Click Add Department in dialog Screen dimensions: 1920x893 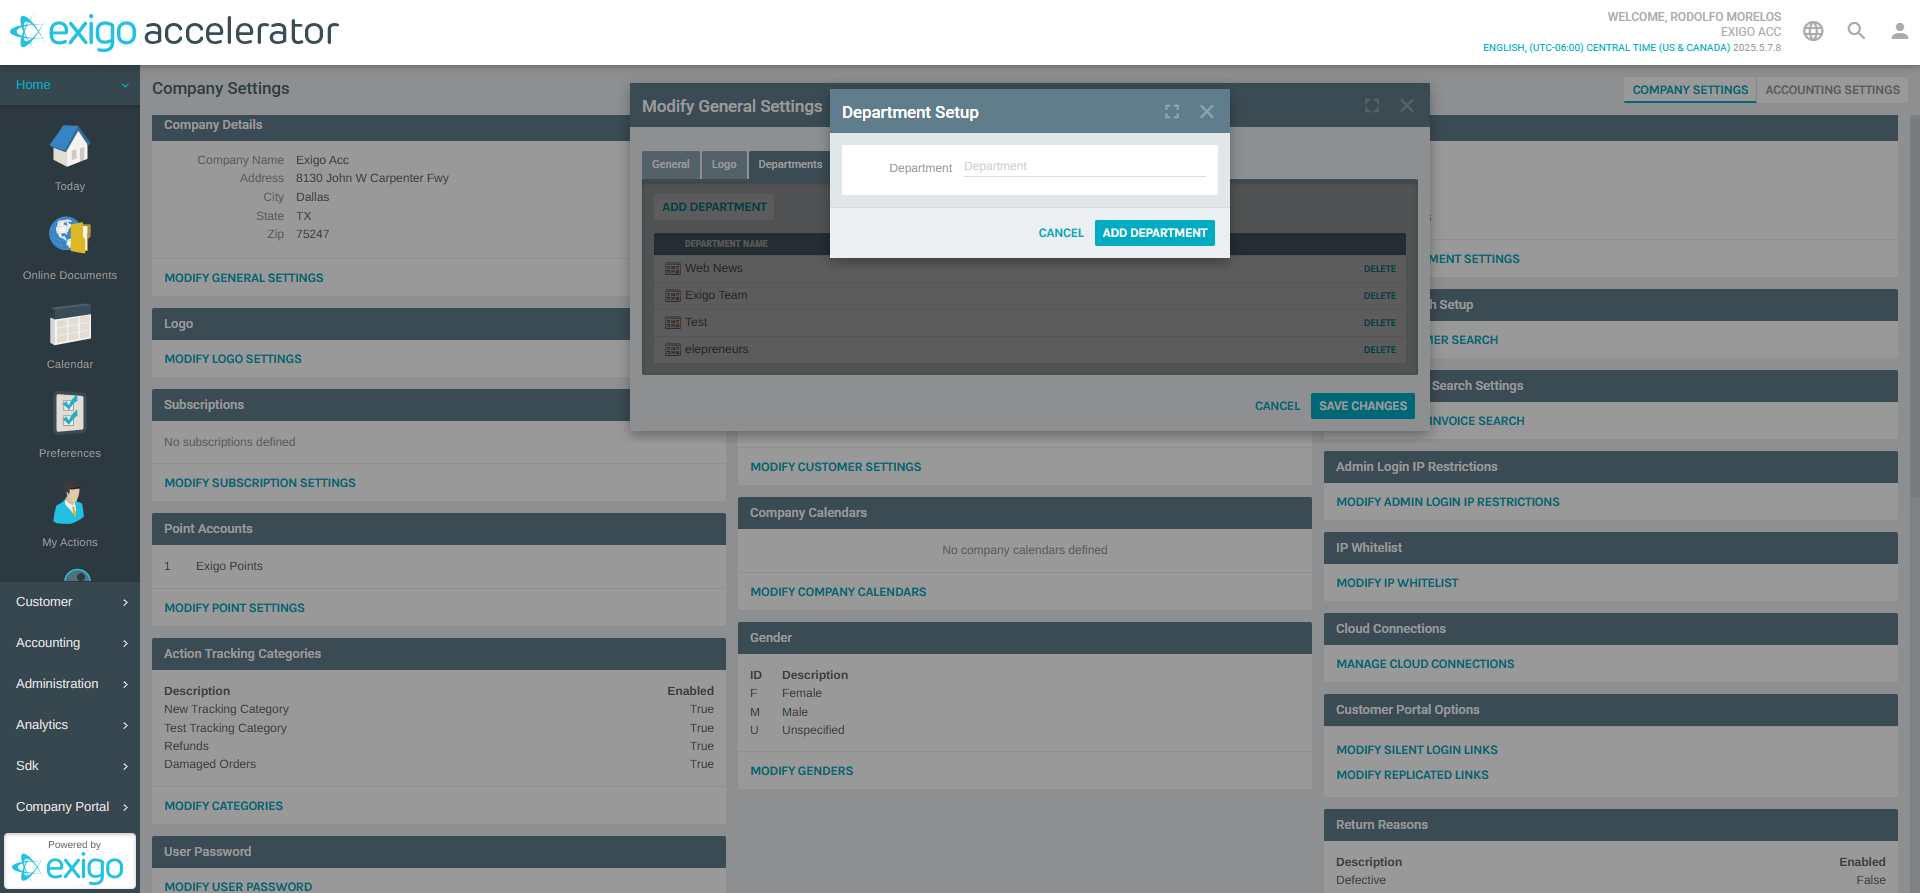tap(1155, 233)
